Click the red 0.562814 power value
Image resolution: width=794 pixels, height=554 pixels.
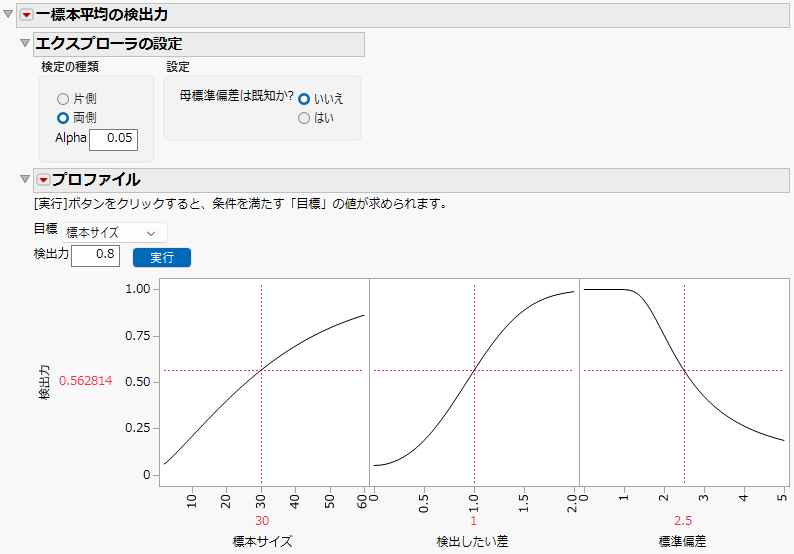click(x=86, y=381)
